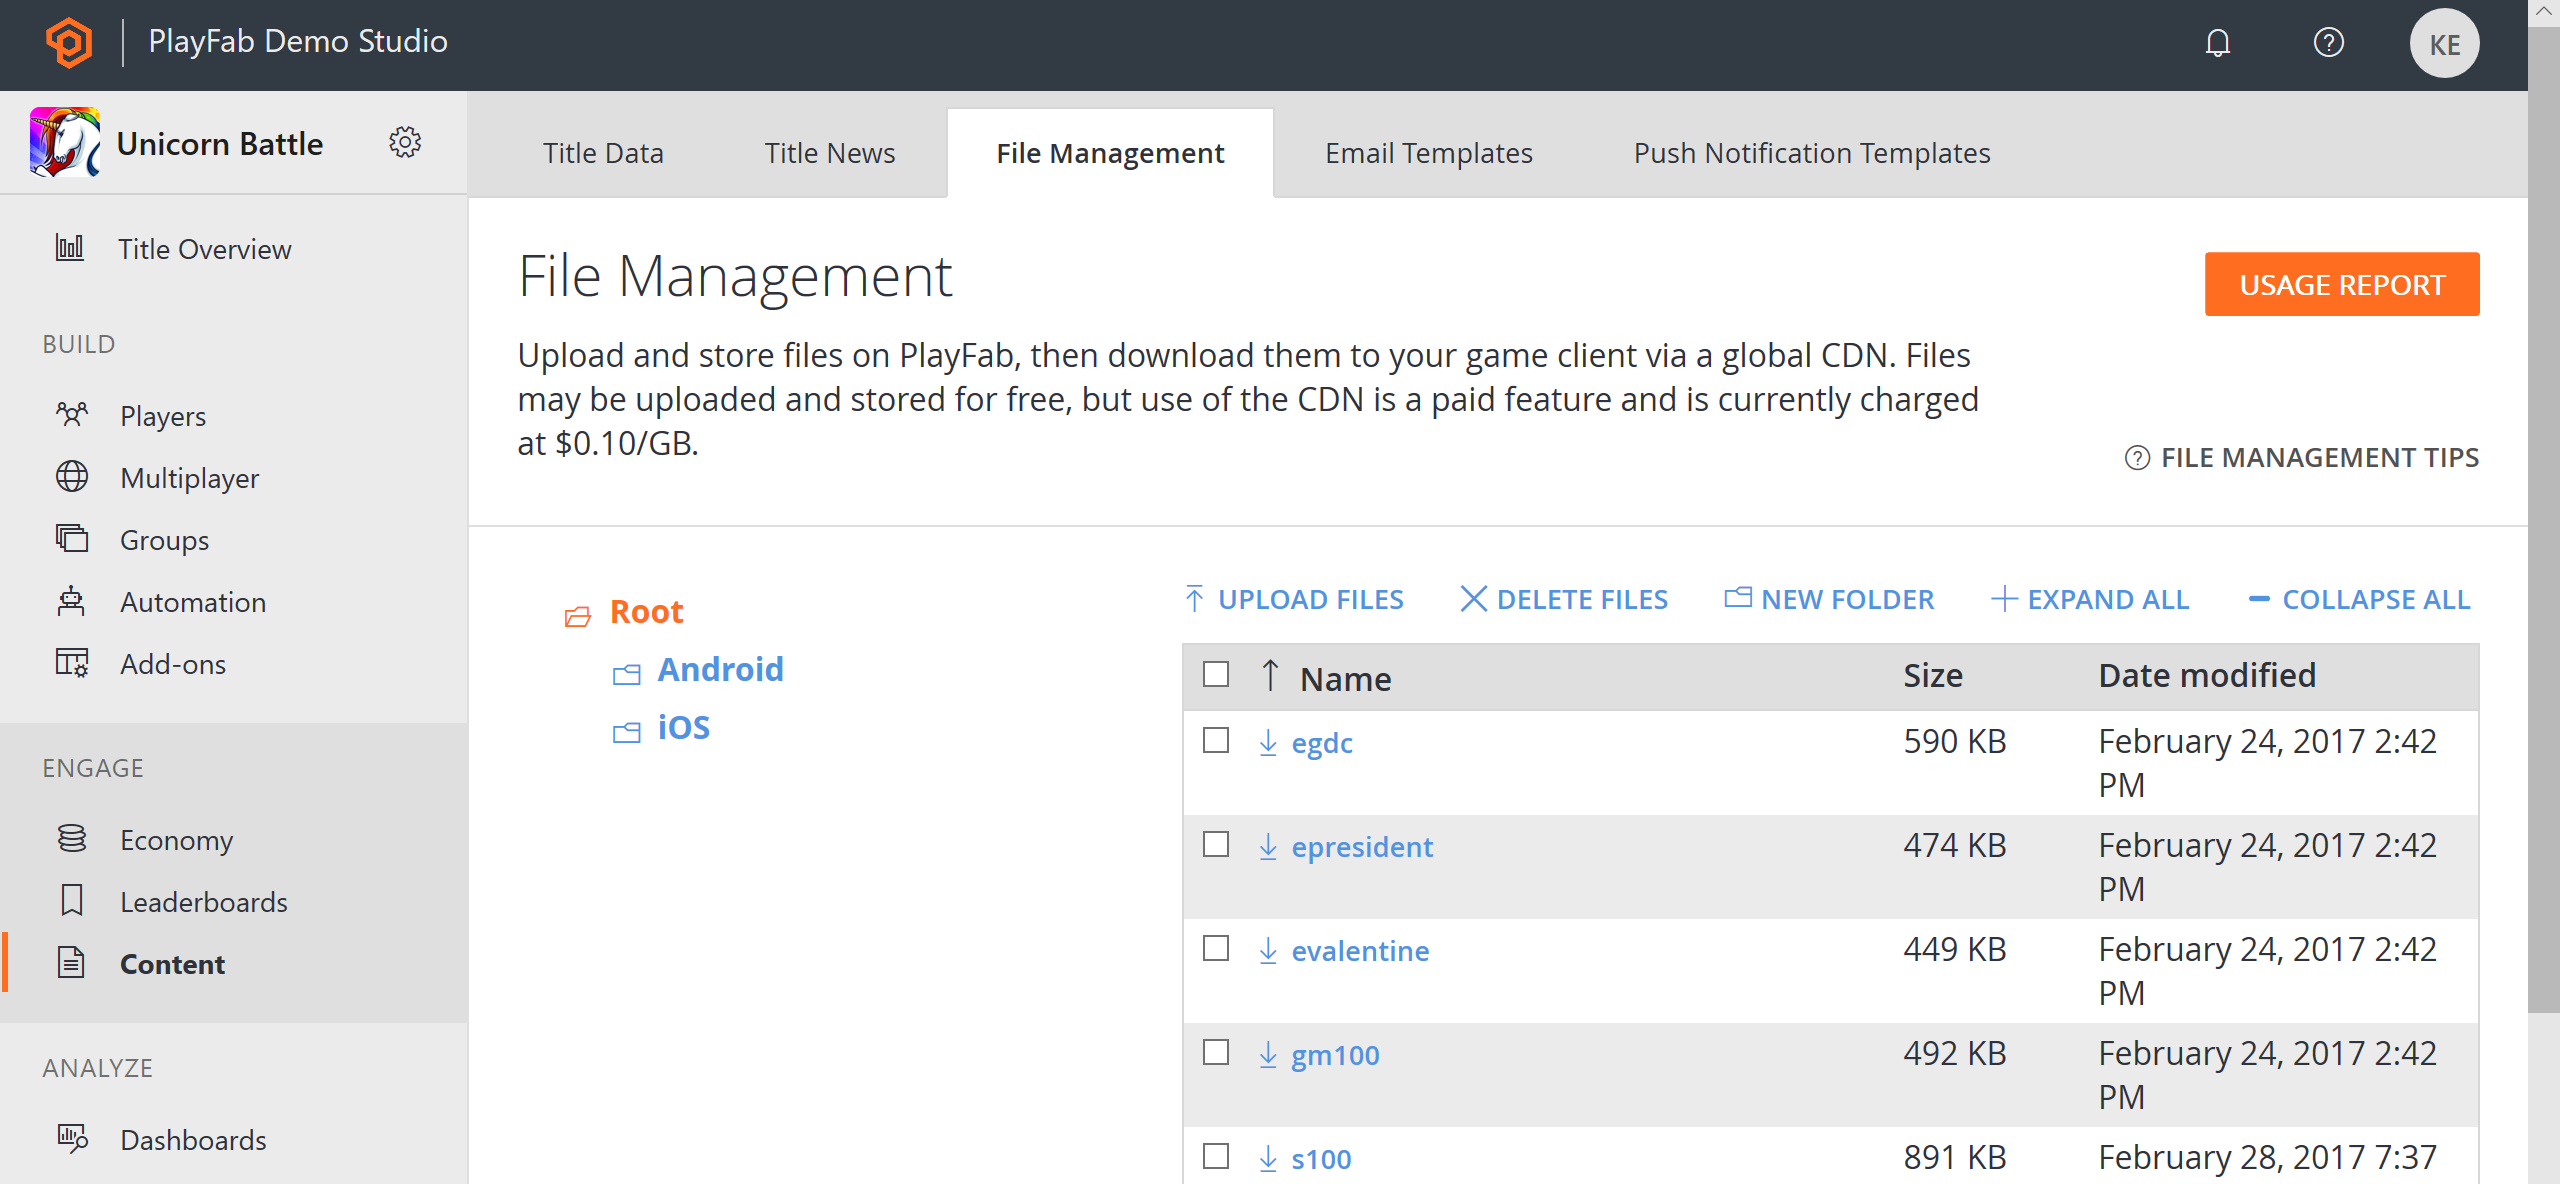Expand the Root folder tree
Image resolution: width=2560 pixels, height=1184 pixels.
pos(578,611)
